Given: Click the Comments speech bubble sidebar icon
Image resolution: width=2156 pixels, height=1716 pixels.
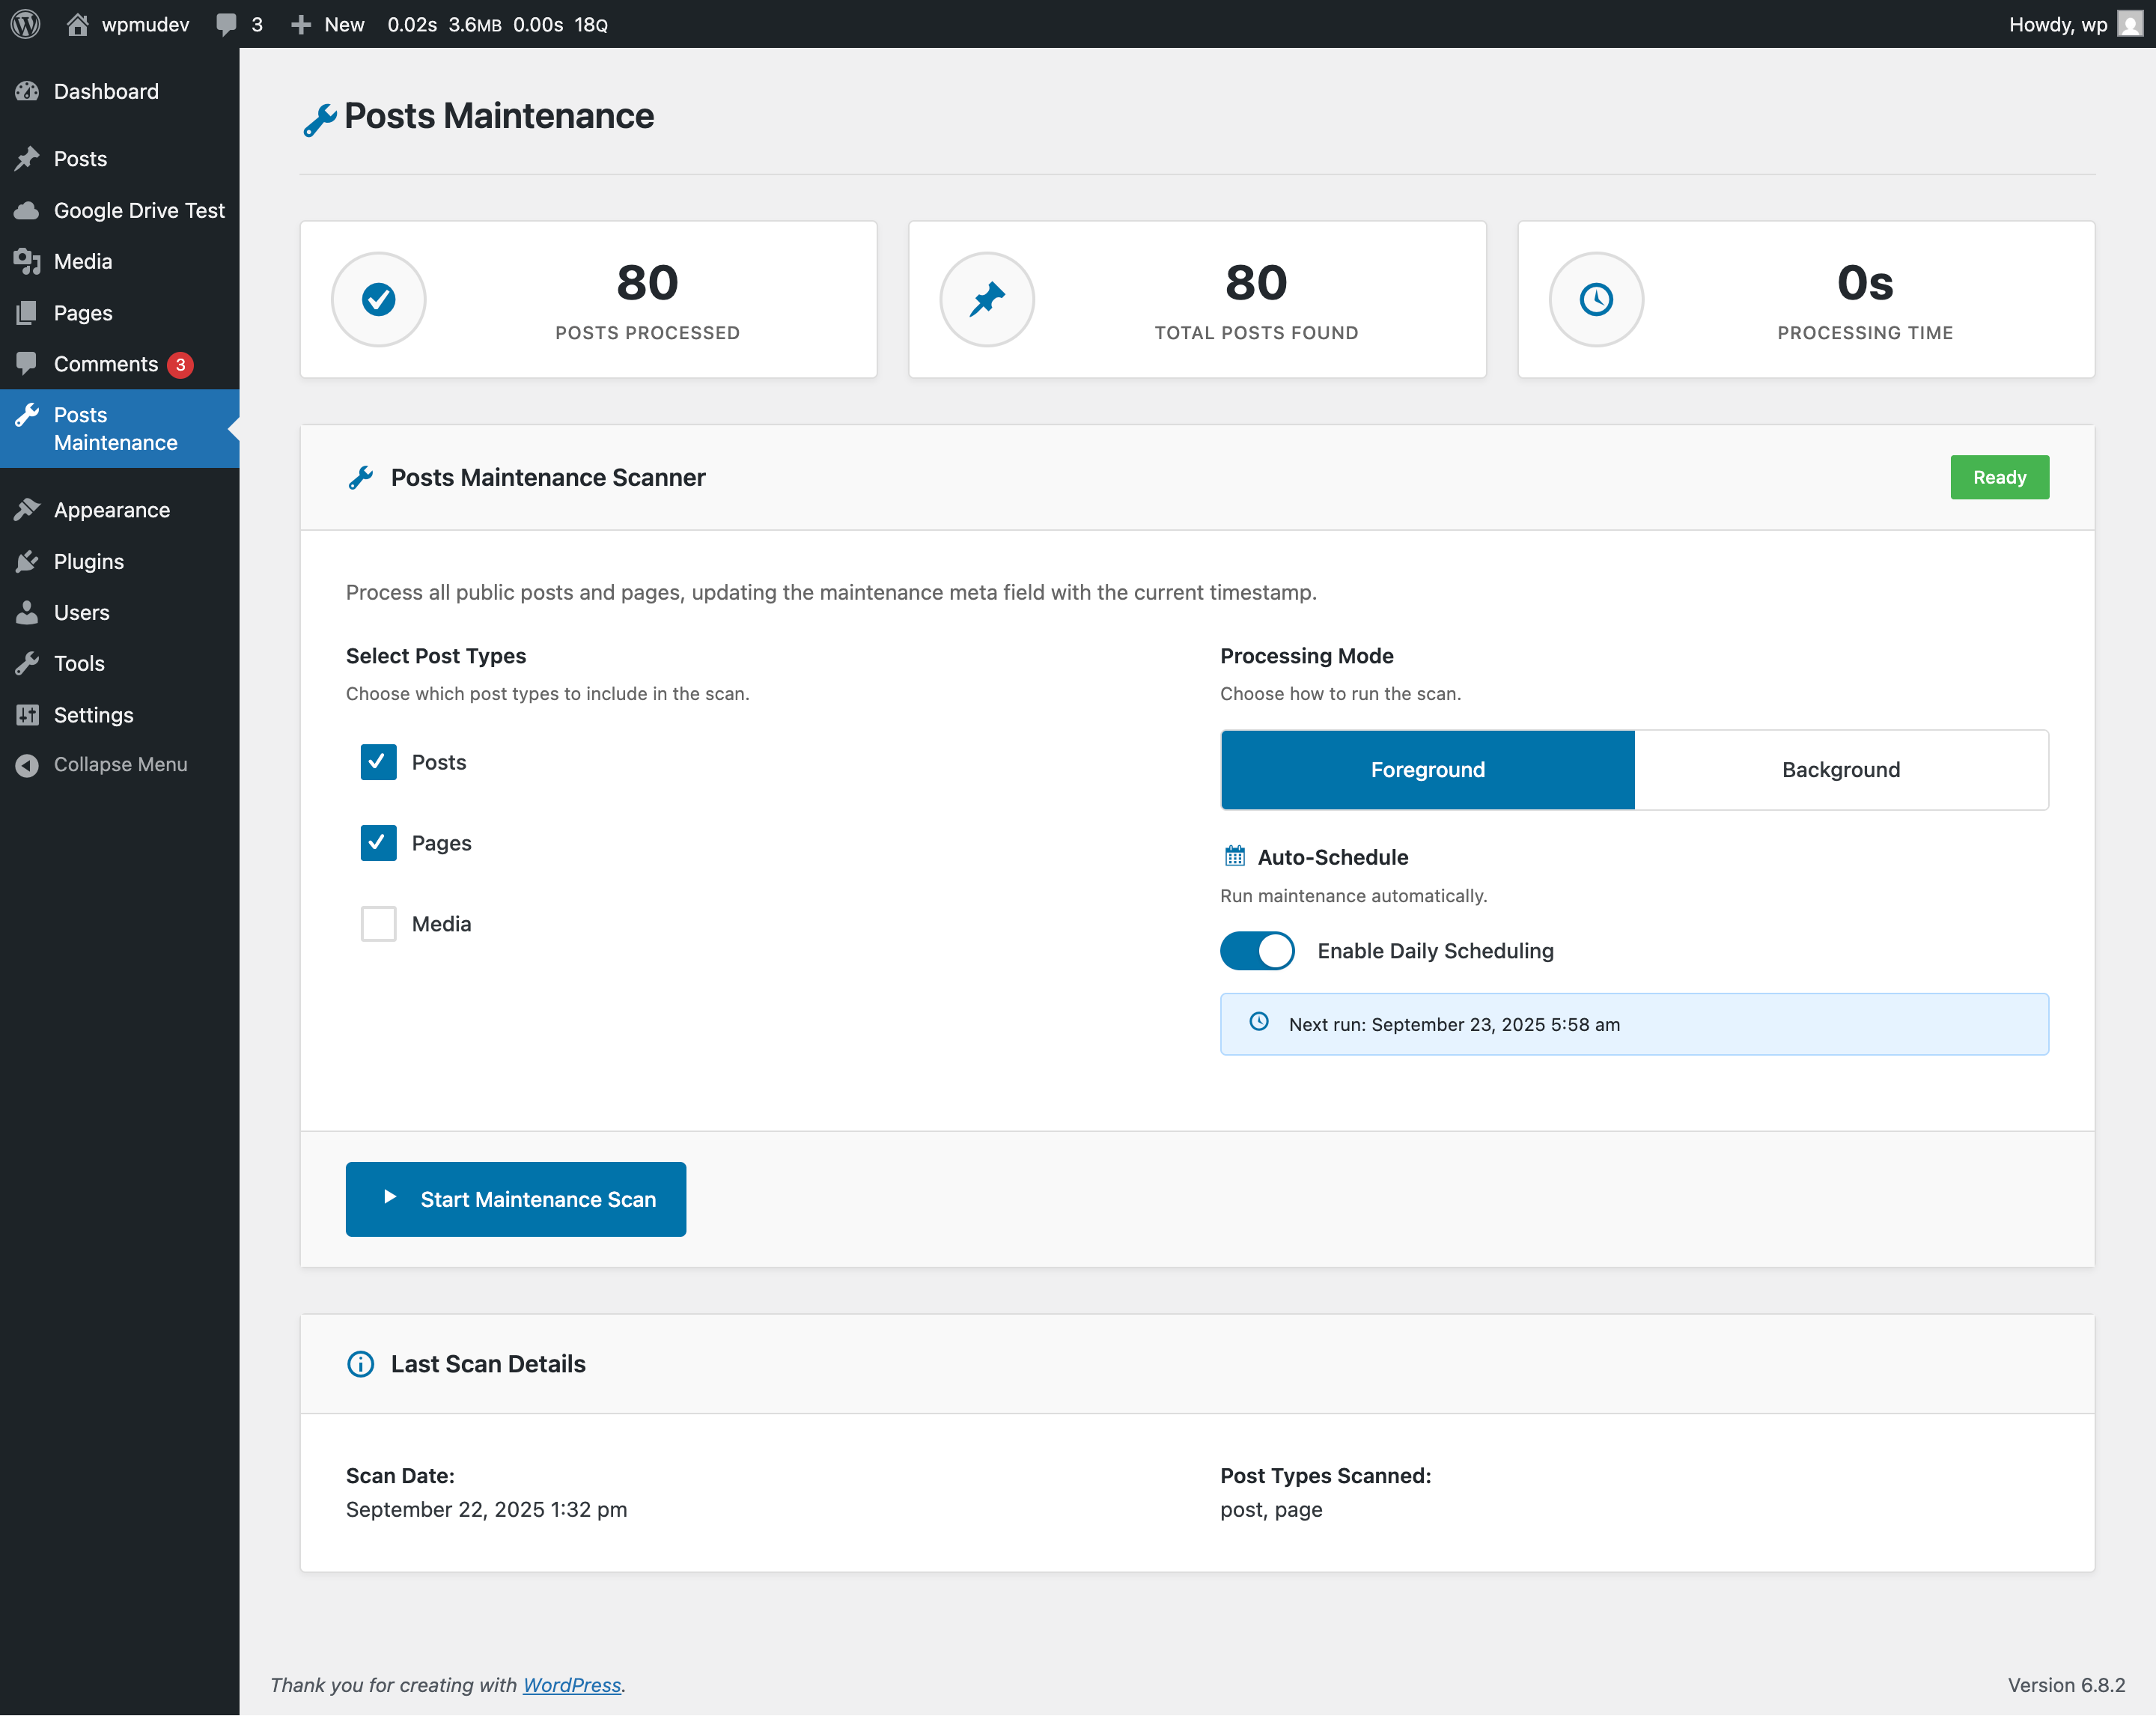Looking at the screenshot, I should tap(27, 363).
